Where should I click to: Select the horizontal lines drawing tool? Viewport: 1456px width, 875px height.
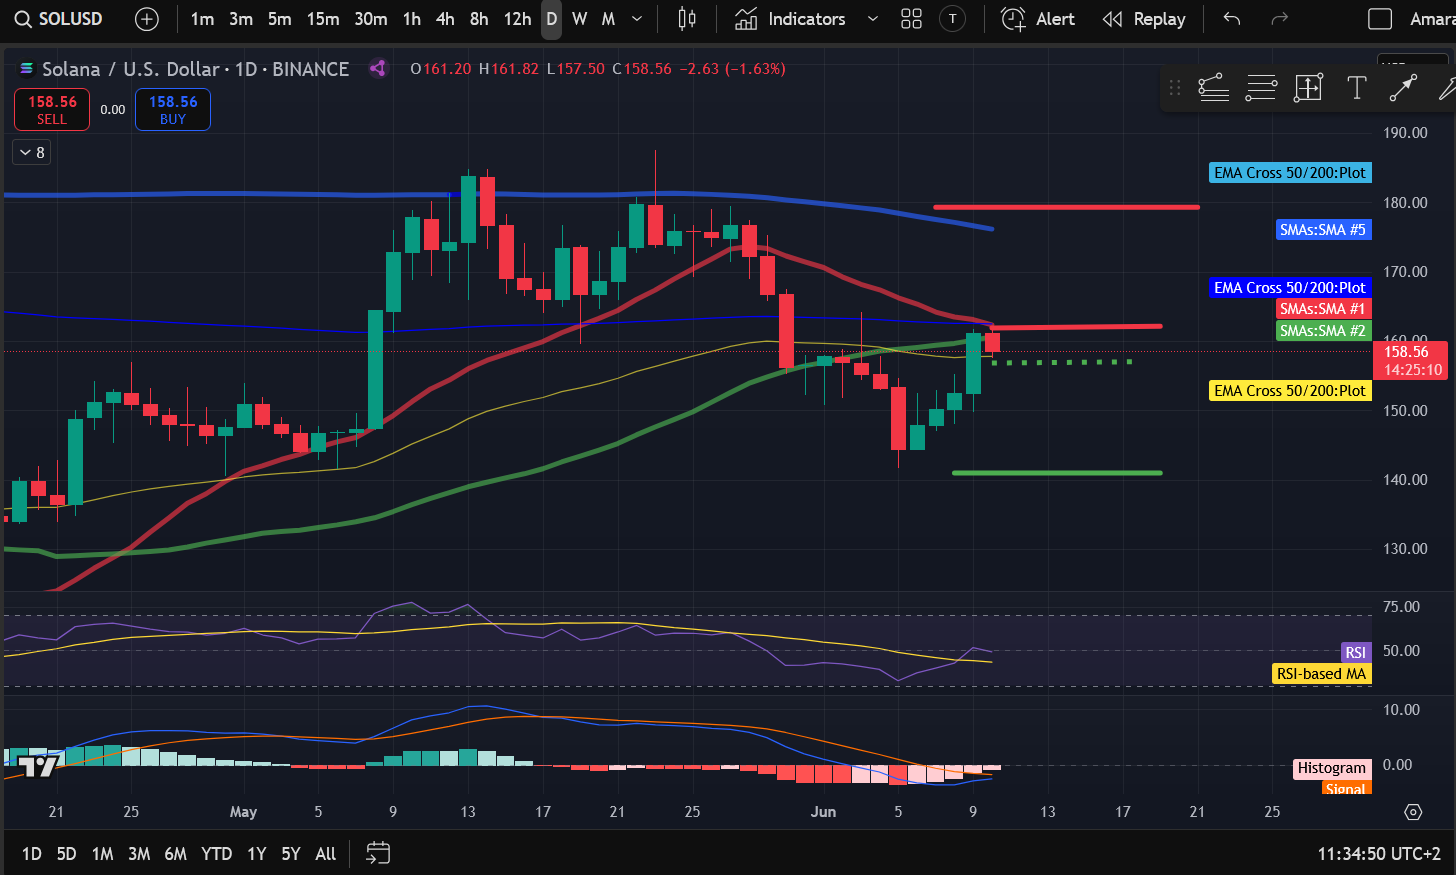point(1261,88)
